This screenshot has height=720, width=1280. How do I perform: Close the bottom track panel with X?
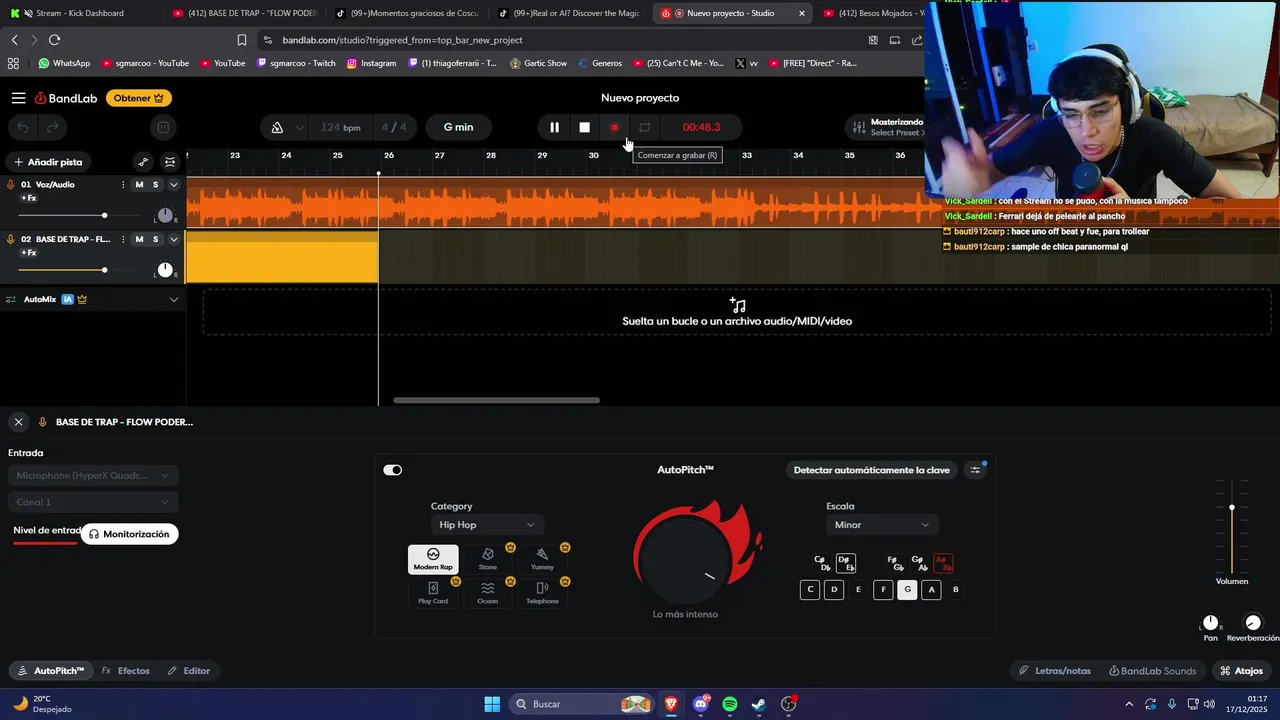18,422
